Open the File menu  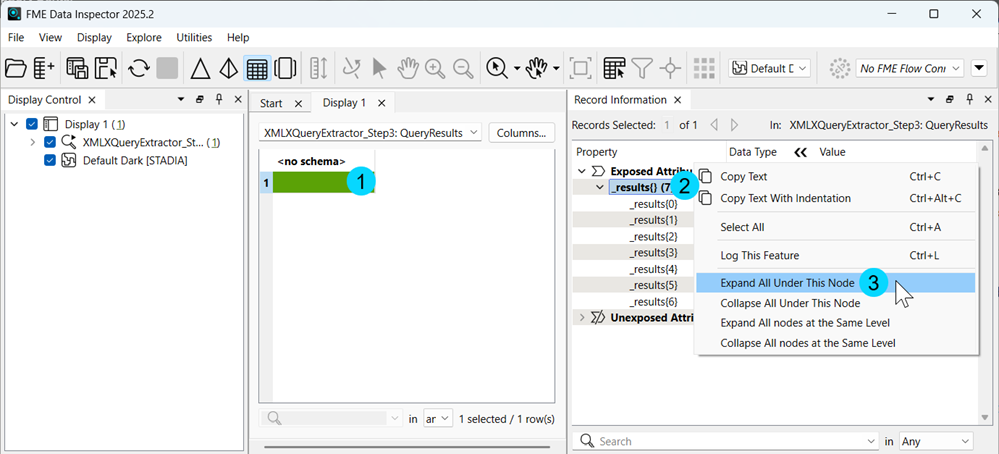click(x=16, y=38)
